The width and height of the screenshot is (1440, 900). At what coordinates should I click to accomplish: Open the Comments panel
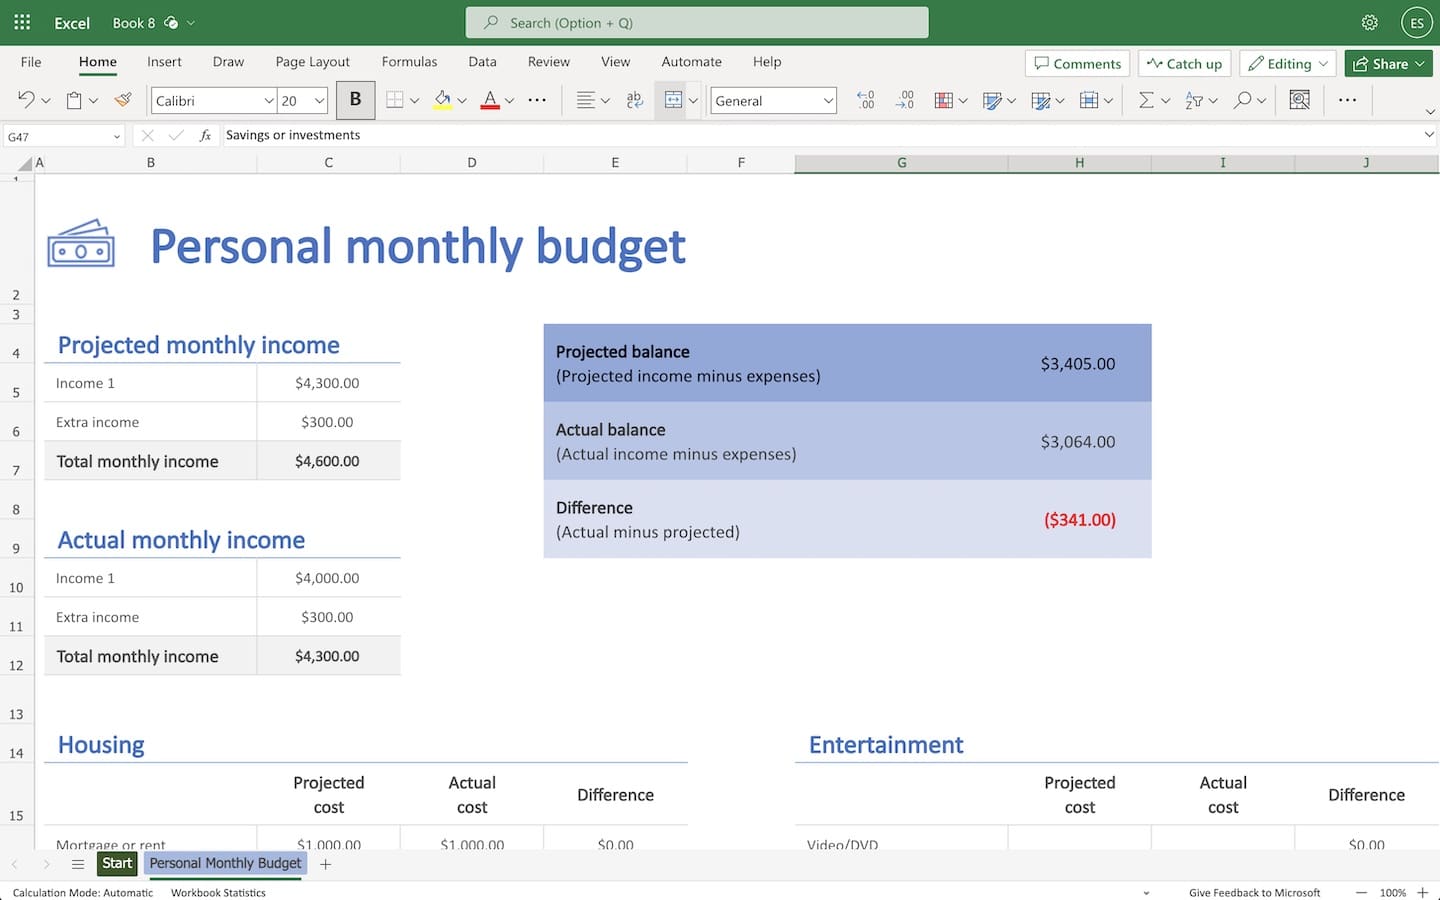coord(1077,63)
